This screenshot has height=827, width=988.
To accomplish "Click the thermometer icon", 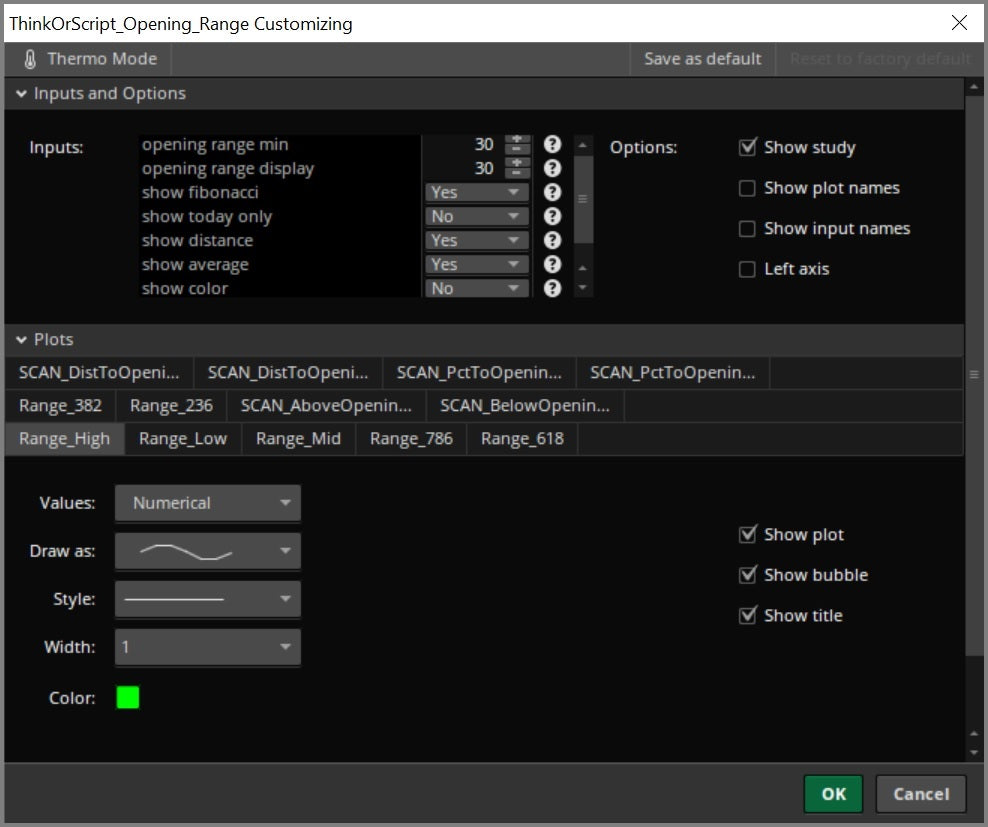I will click(30, 59).
